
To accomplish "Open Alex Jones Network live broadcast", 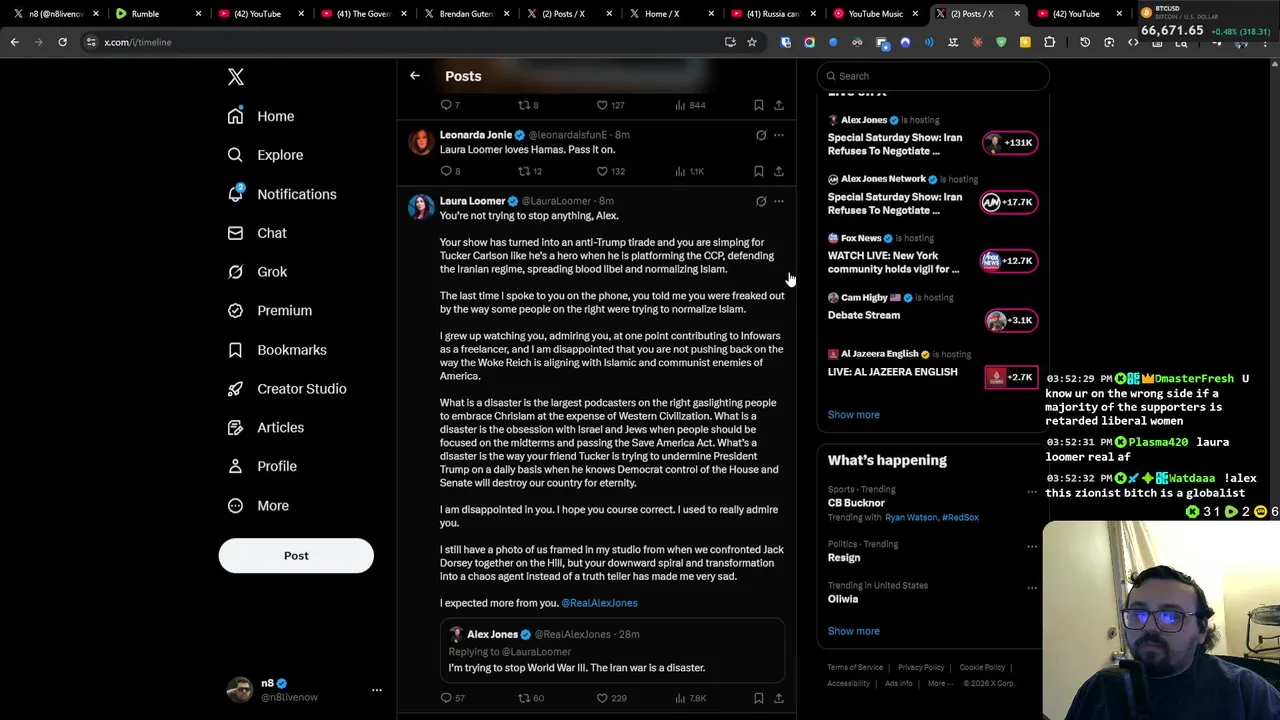I will click(x=933, y=196).
